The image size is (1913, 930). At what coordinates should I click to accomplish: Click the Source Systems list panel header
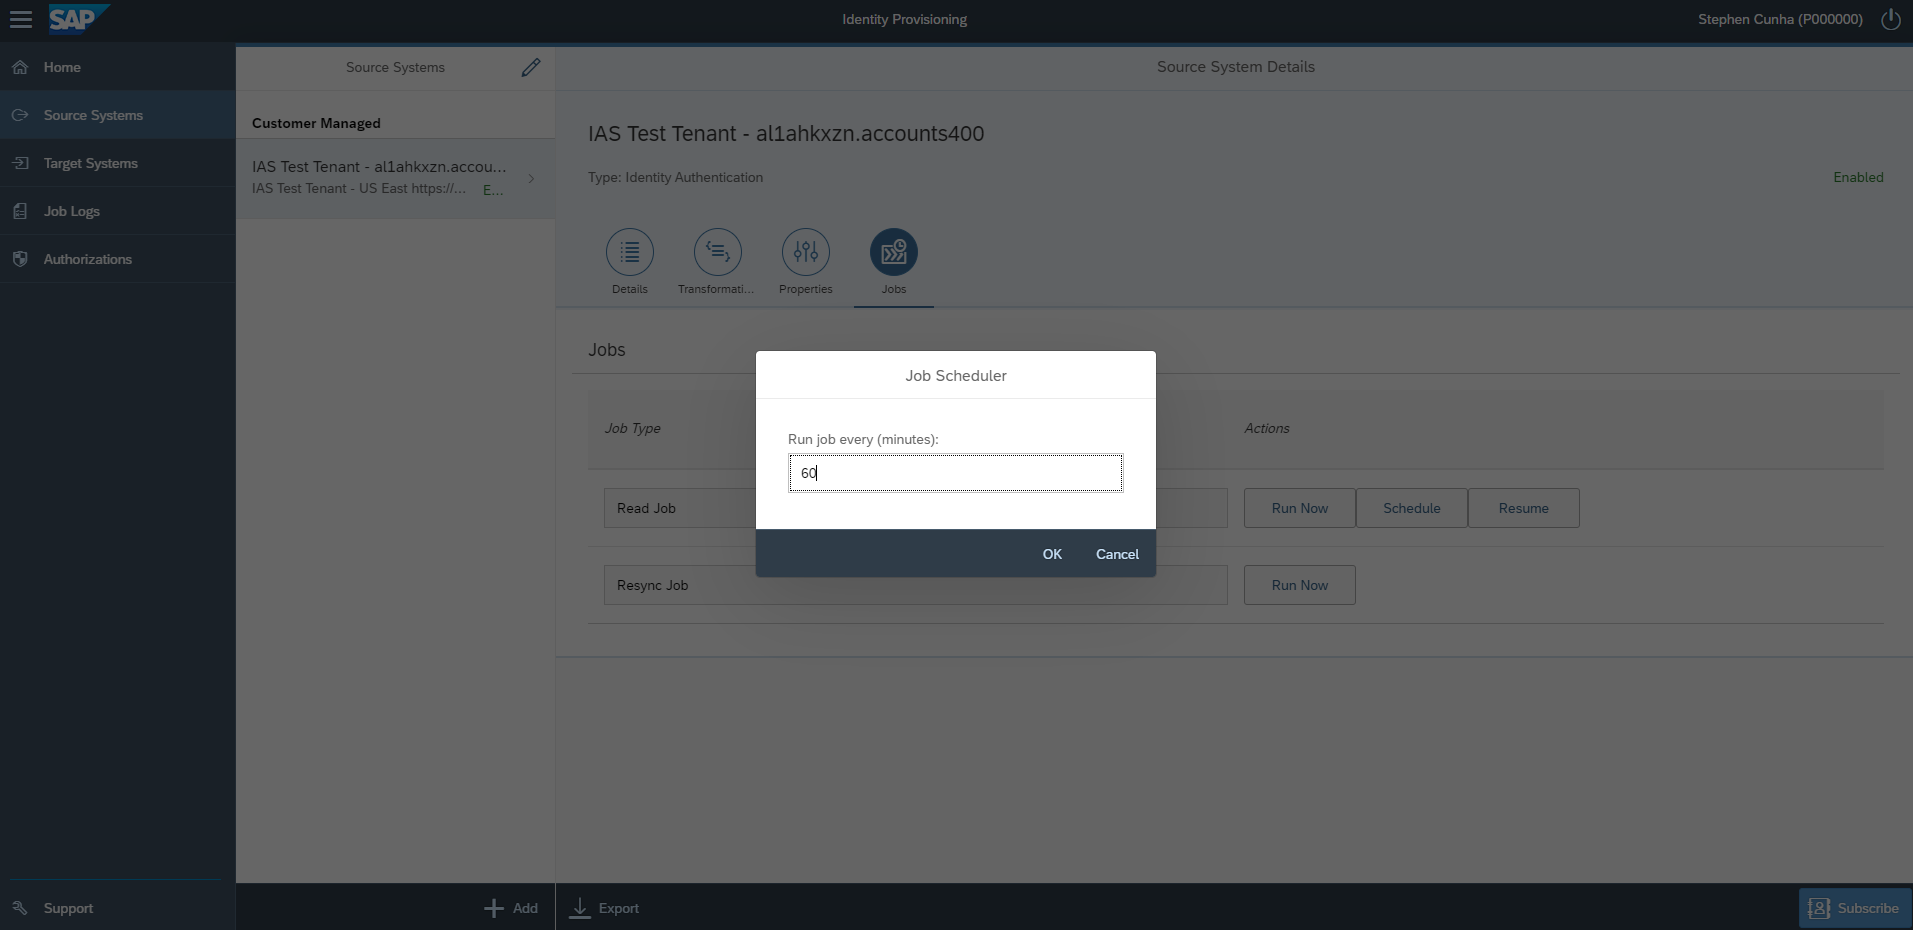395,67
